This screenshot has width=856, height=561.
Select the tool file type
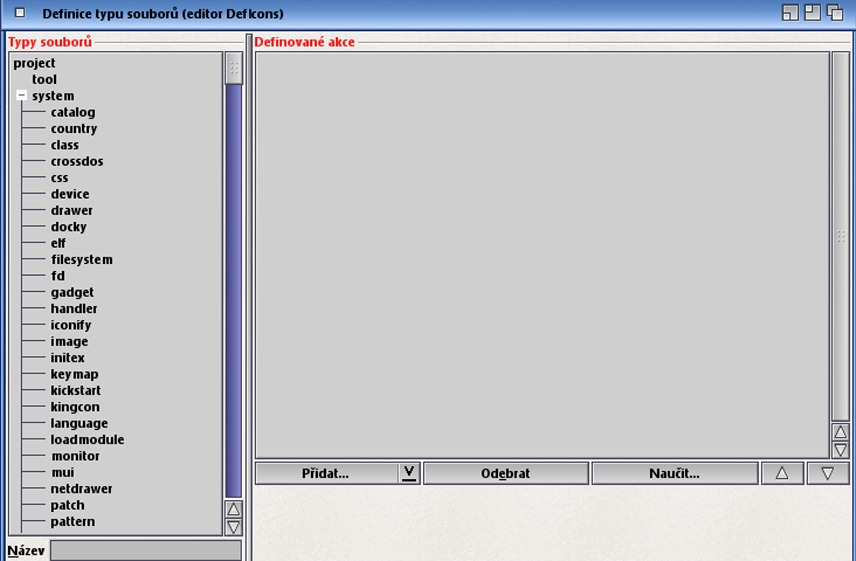point(44,79)
